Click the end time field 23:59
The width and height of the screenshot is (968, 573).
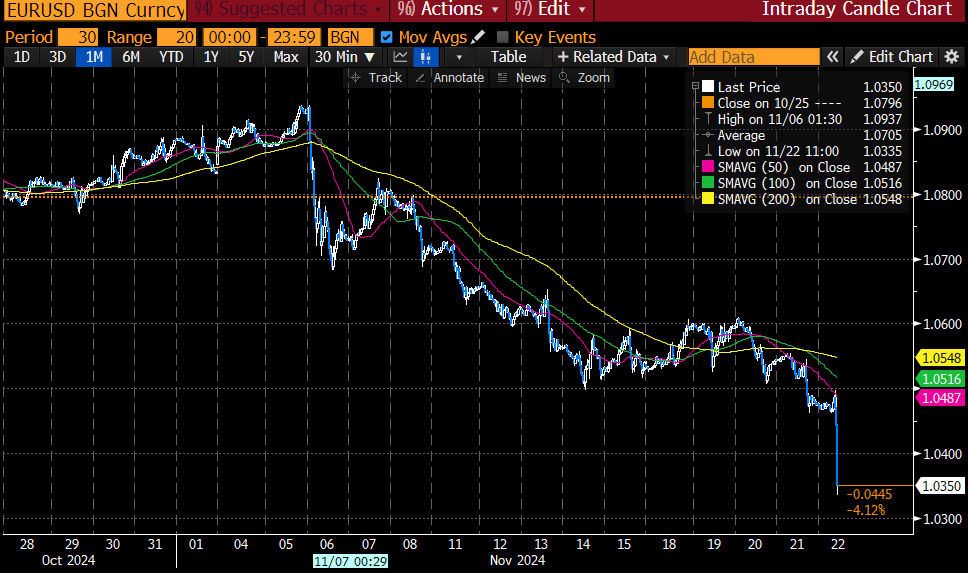[x=295, y=37]
